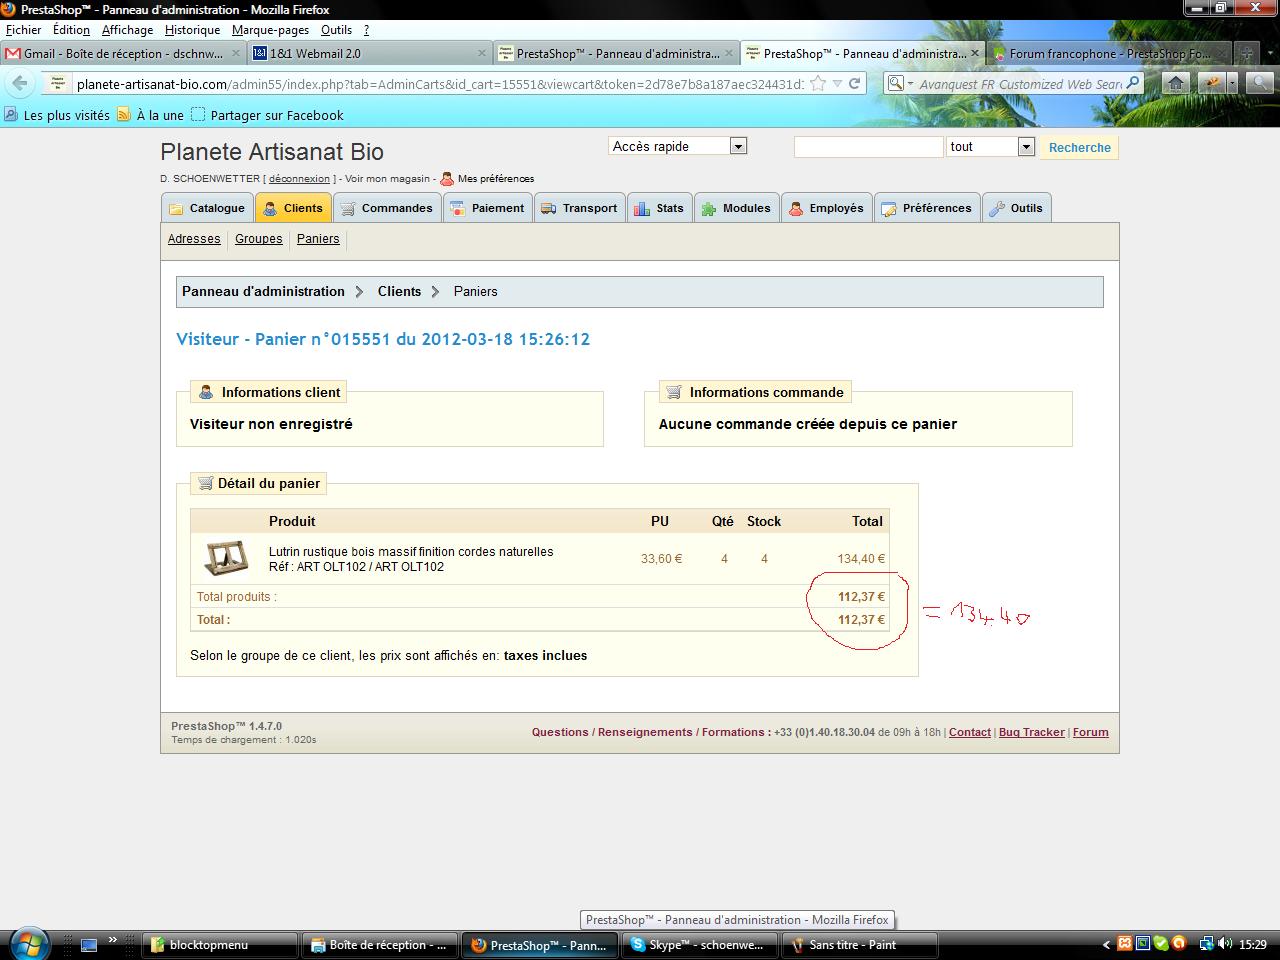The image size is (1280, 960).
Task: Click the magnifier add-on button at toolbar end
Action: click(x=1258, y=84)
